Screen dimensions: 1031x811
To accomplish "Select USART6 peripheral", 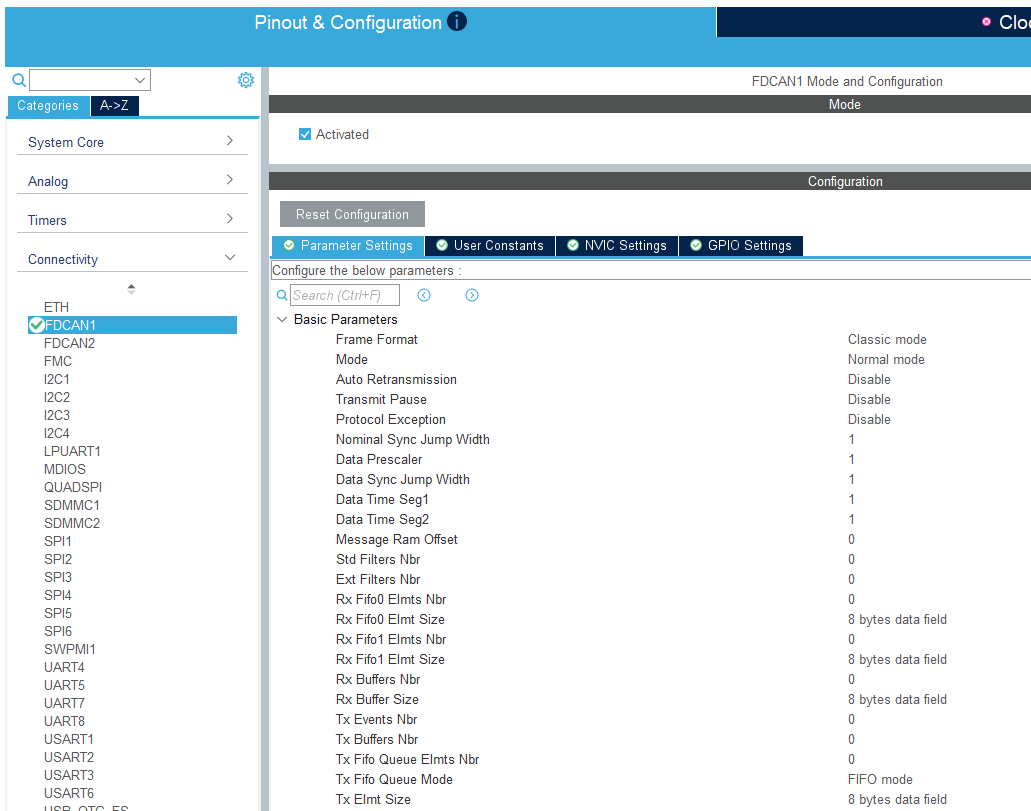I will 69,793.
